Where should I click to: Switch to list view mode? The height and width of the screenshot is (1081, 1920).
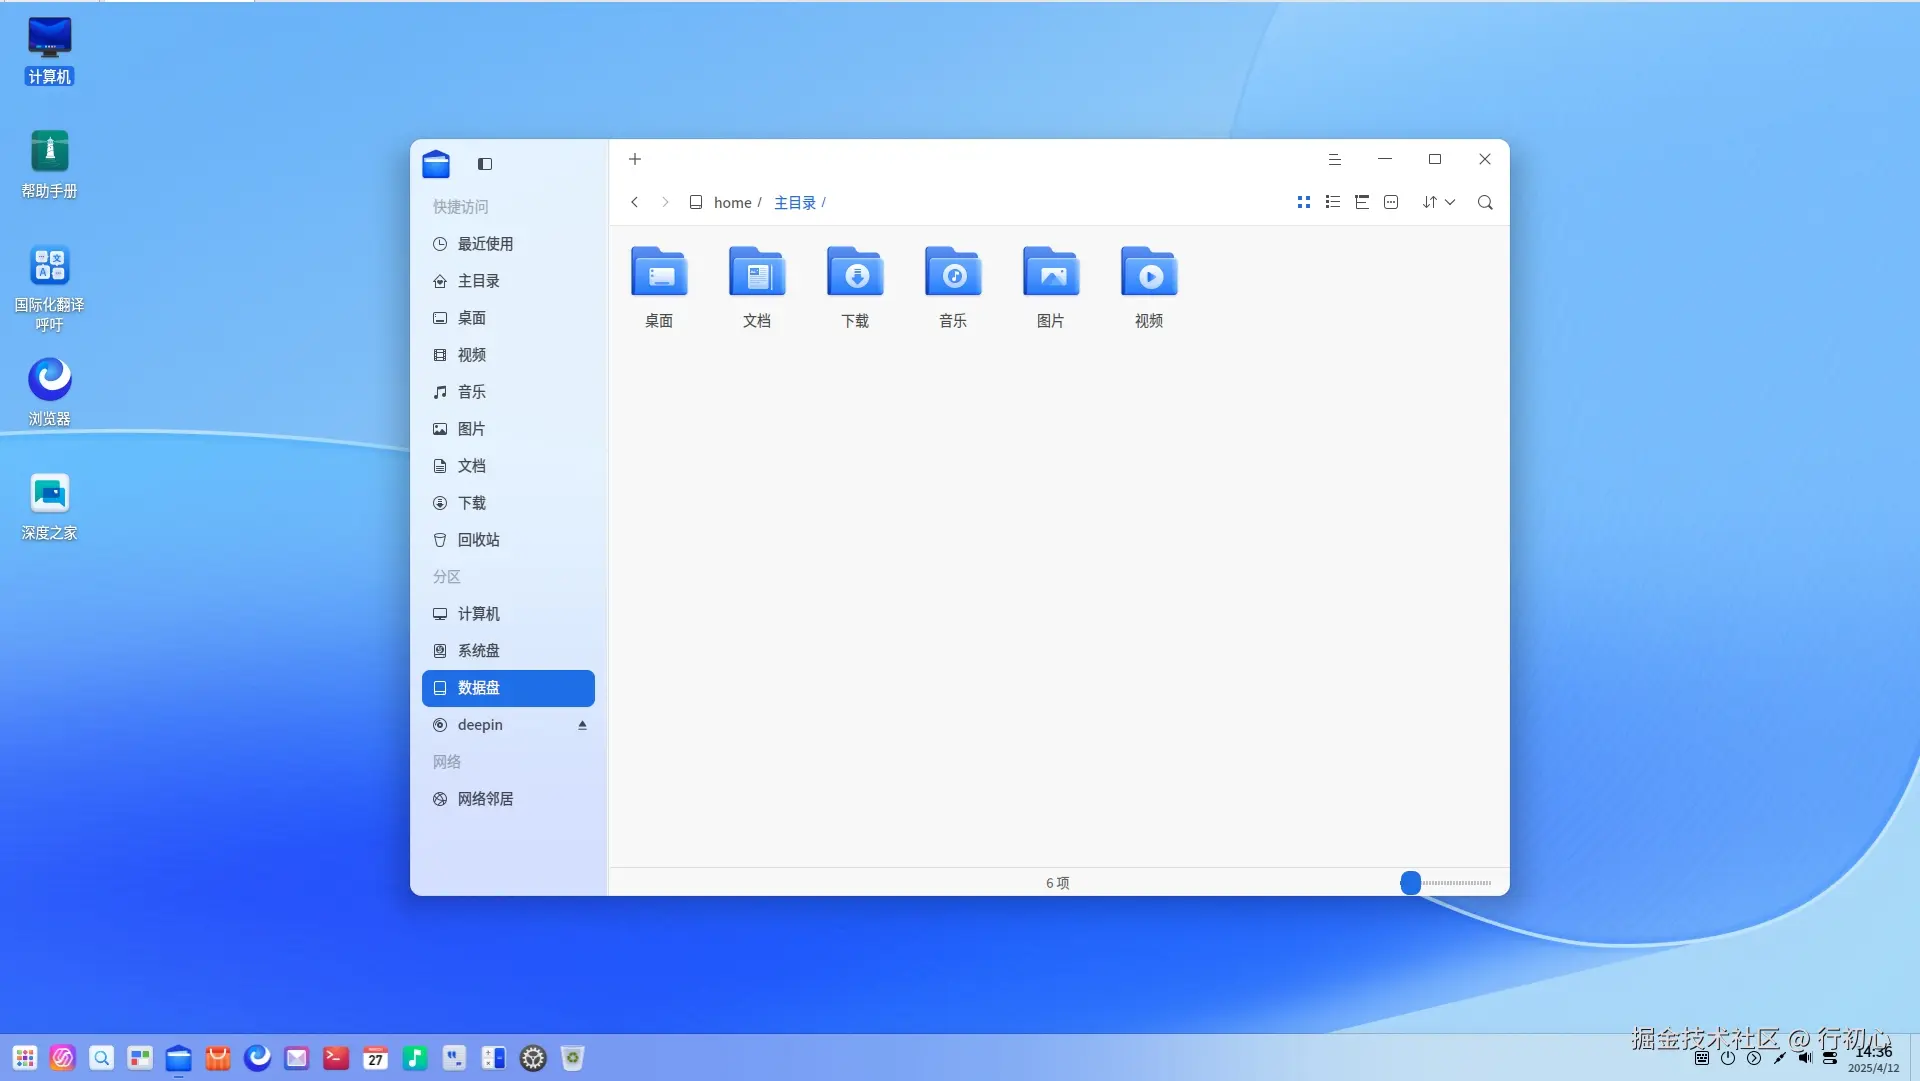[x=1332, y=202]
